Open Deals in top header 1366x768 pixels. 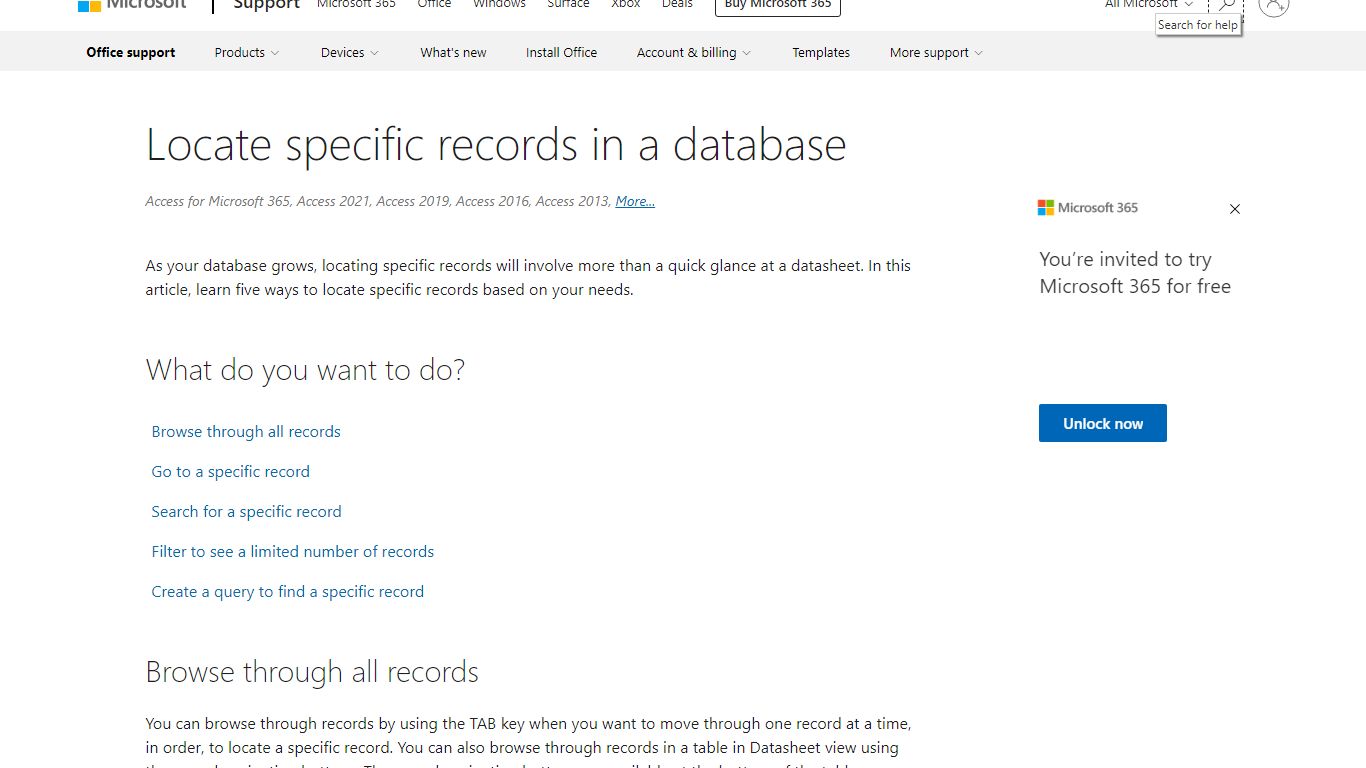point(677,5)
